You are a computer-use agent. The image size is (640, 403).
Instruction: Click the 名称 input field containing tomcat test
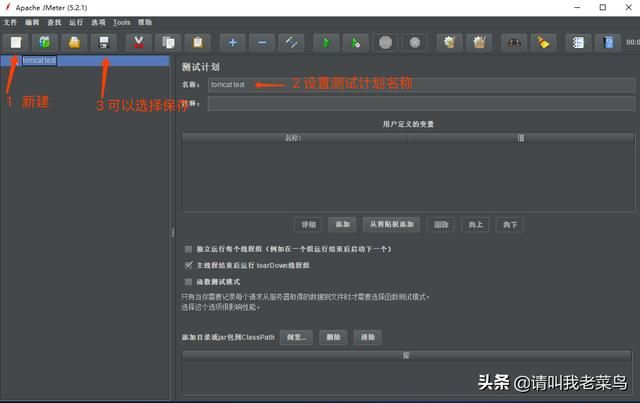click(x=421, y=85)
